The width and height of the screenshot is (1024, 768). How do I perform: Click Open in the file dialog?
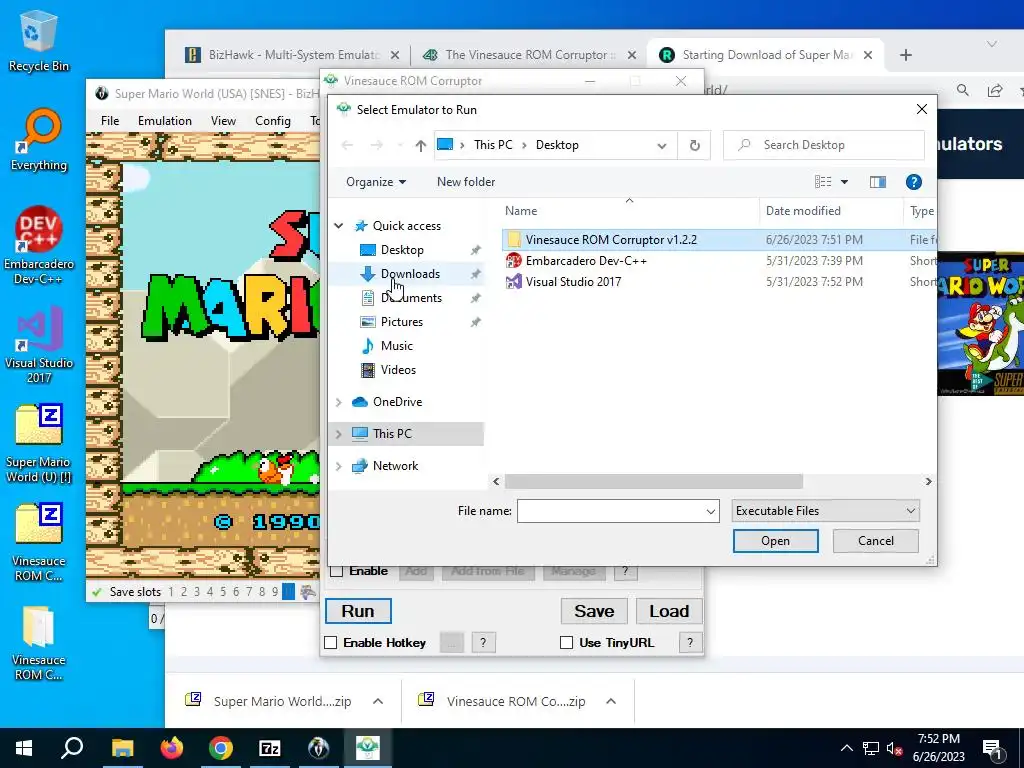(775, 541)
